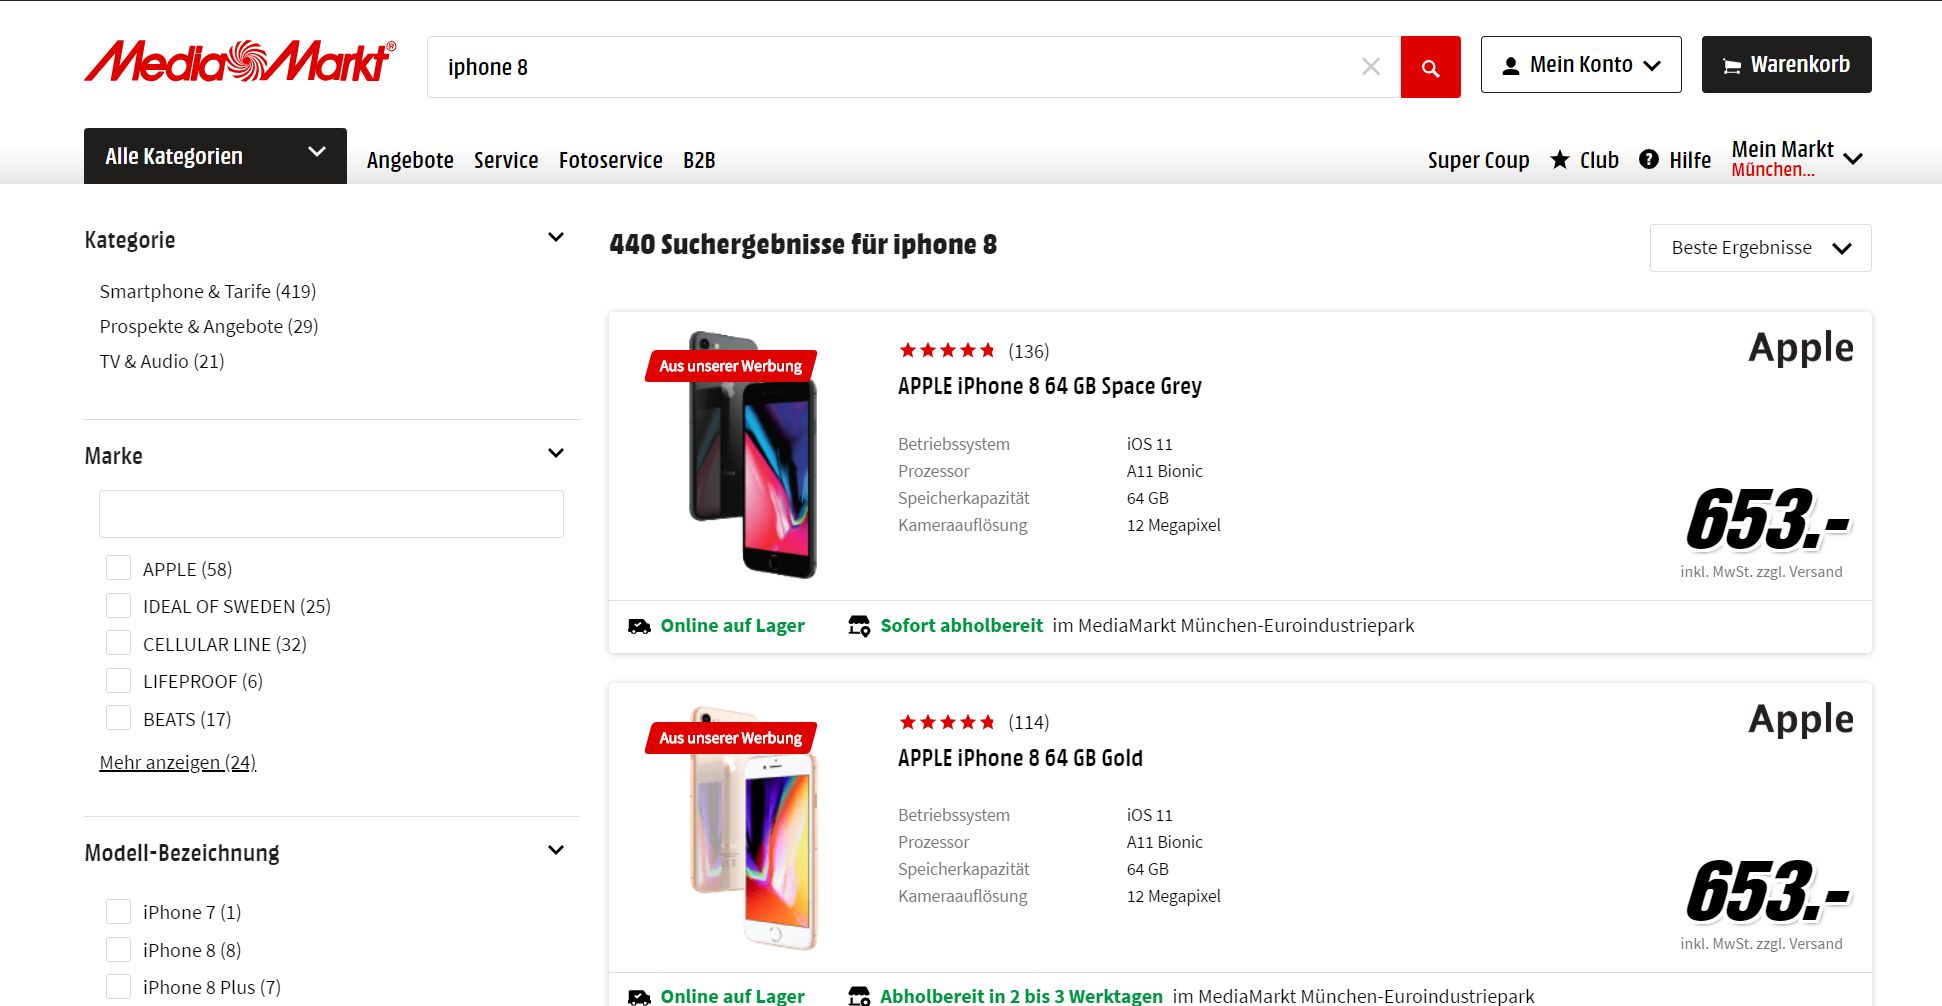Click the search magnifier icon
Screen dimensions: 1942x1006
click(1430, 67)
